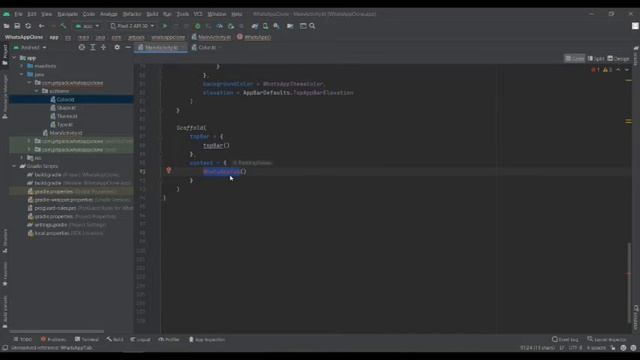
Task: Open the Android project view dropdown
Action: 30,48
